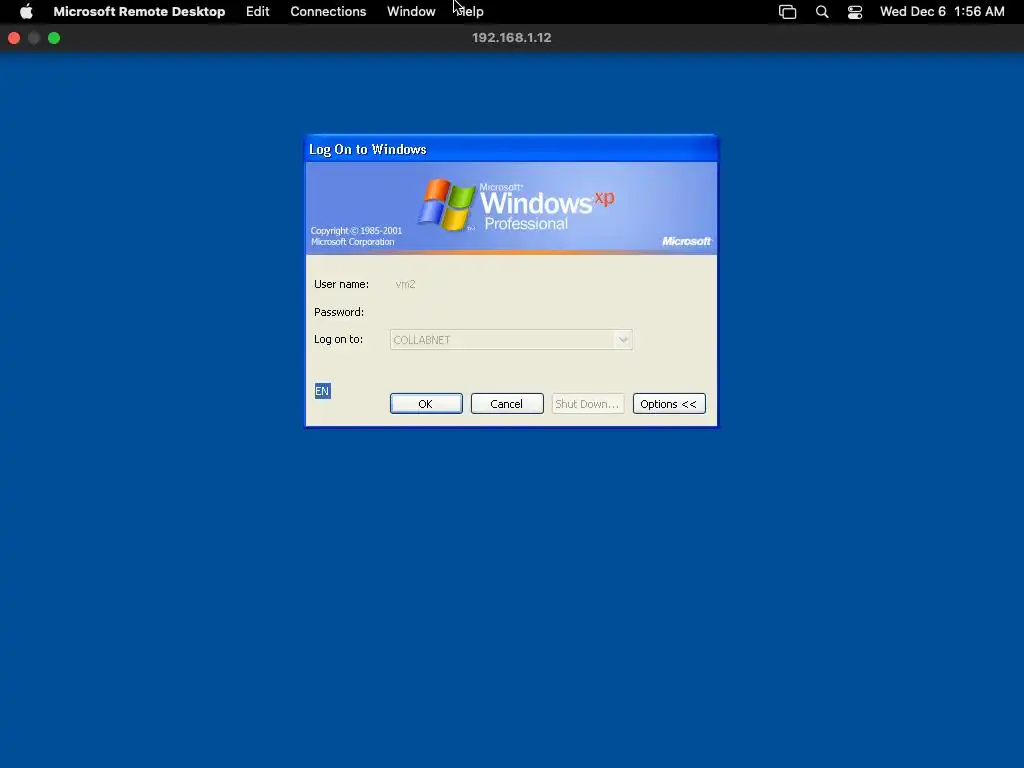Open the Connections menu
Viewport: 1024px width, 768px height.
point(328,12)
